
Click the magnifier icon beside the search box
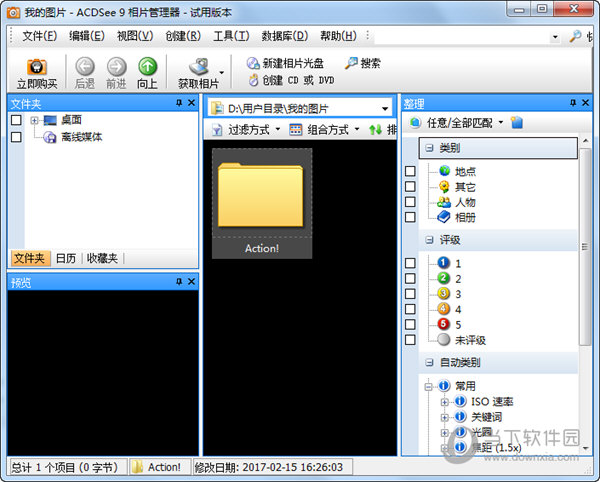pos(575,36)
